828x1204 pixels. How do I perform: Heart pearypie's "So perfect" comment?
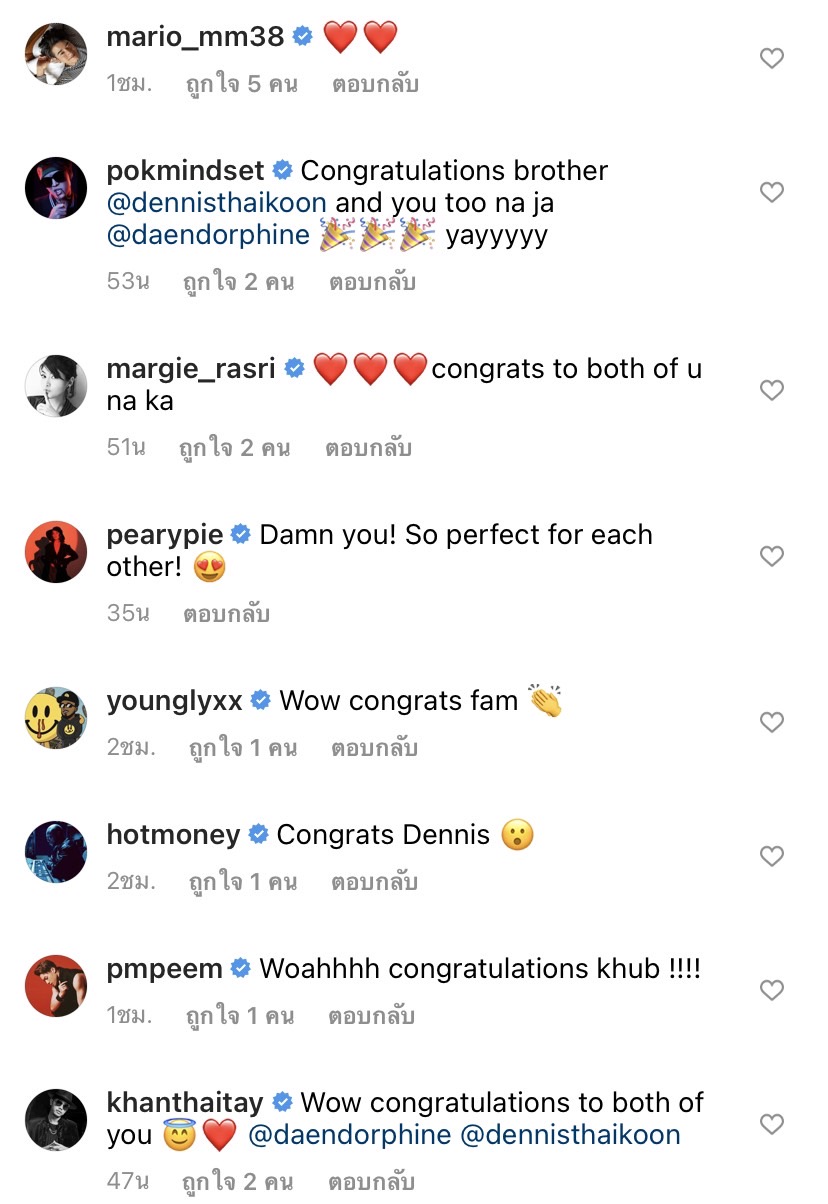tap(771, 556)
